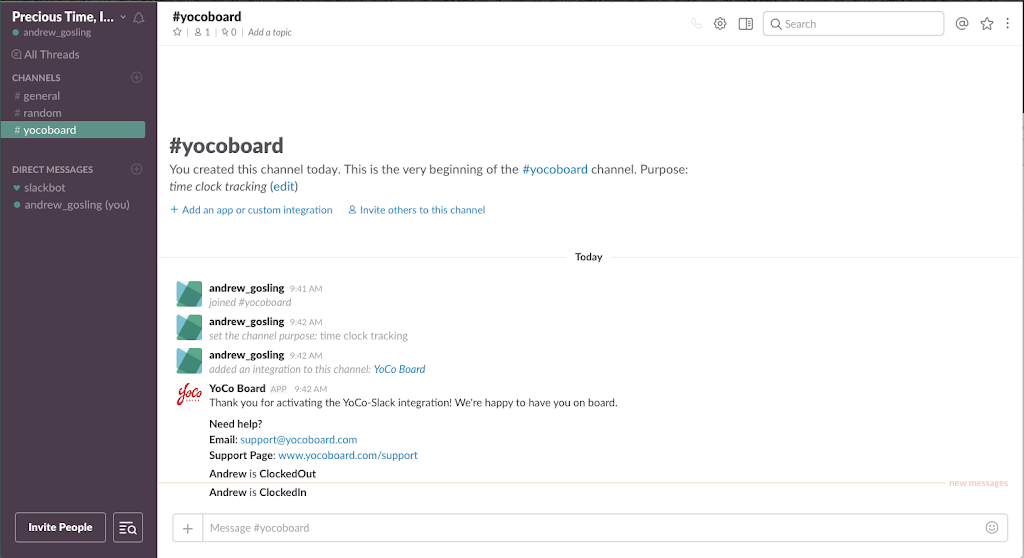Image resolution: width=1024 pixels, height=558 pixels.
Task: Open the emoji picker smiley icon
Action: (992, 527)
